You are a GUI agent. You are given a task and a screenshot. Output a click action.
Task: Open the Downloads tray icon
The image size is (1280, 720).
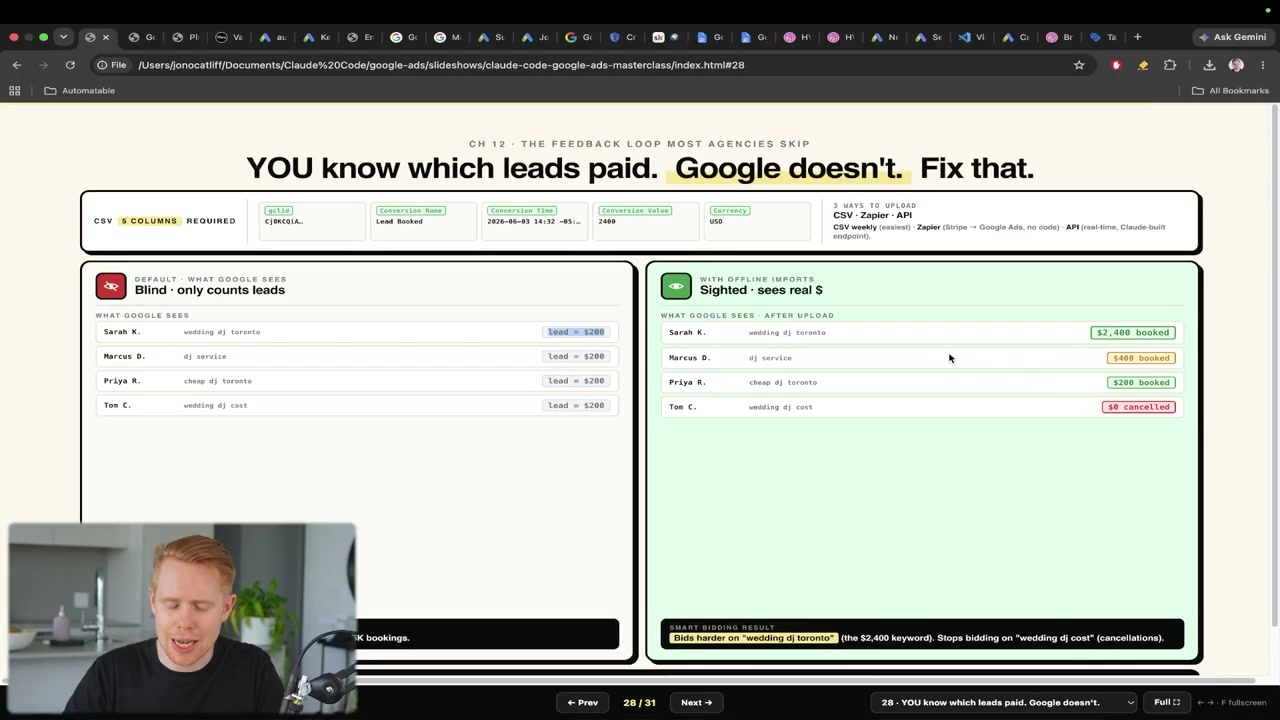[1209, 65]
